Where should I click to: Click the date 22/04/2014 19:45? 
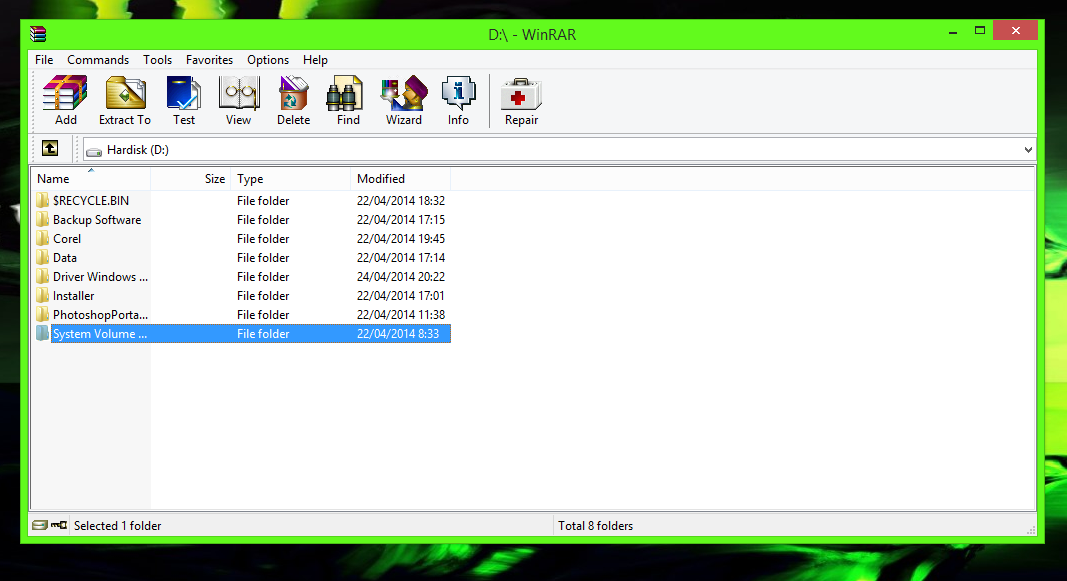(x=401, y=239)
